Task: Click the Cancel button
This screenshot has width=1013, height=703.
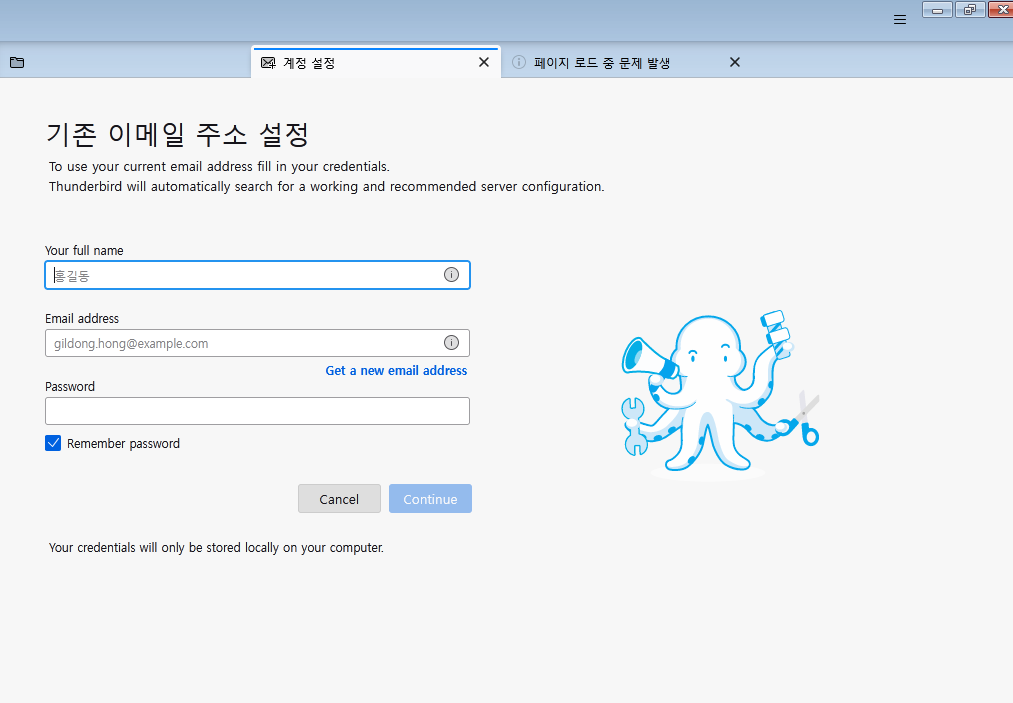Action: [x=339, y=499]
